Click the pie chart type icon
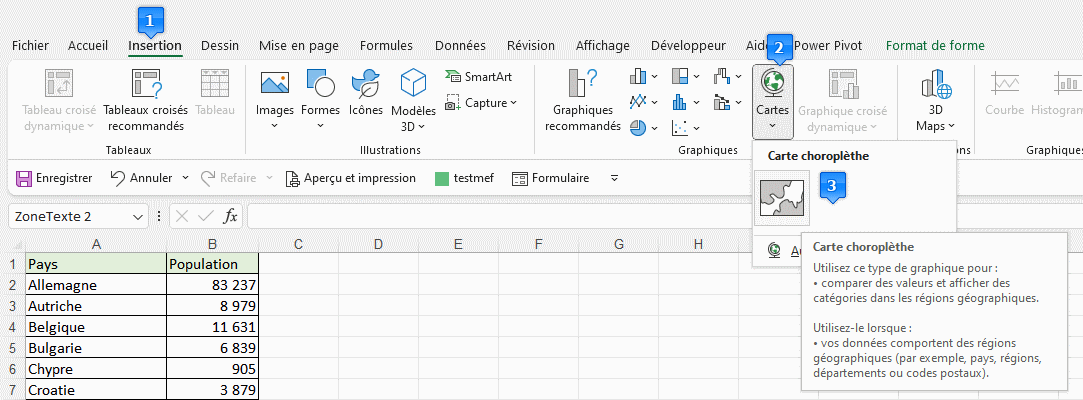1083x400 pixels. (x=639, y=127)
